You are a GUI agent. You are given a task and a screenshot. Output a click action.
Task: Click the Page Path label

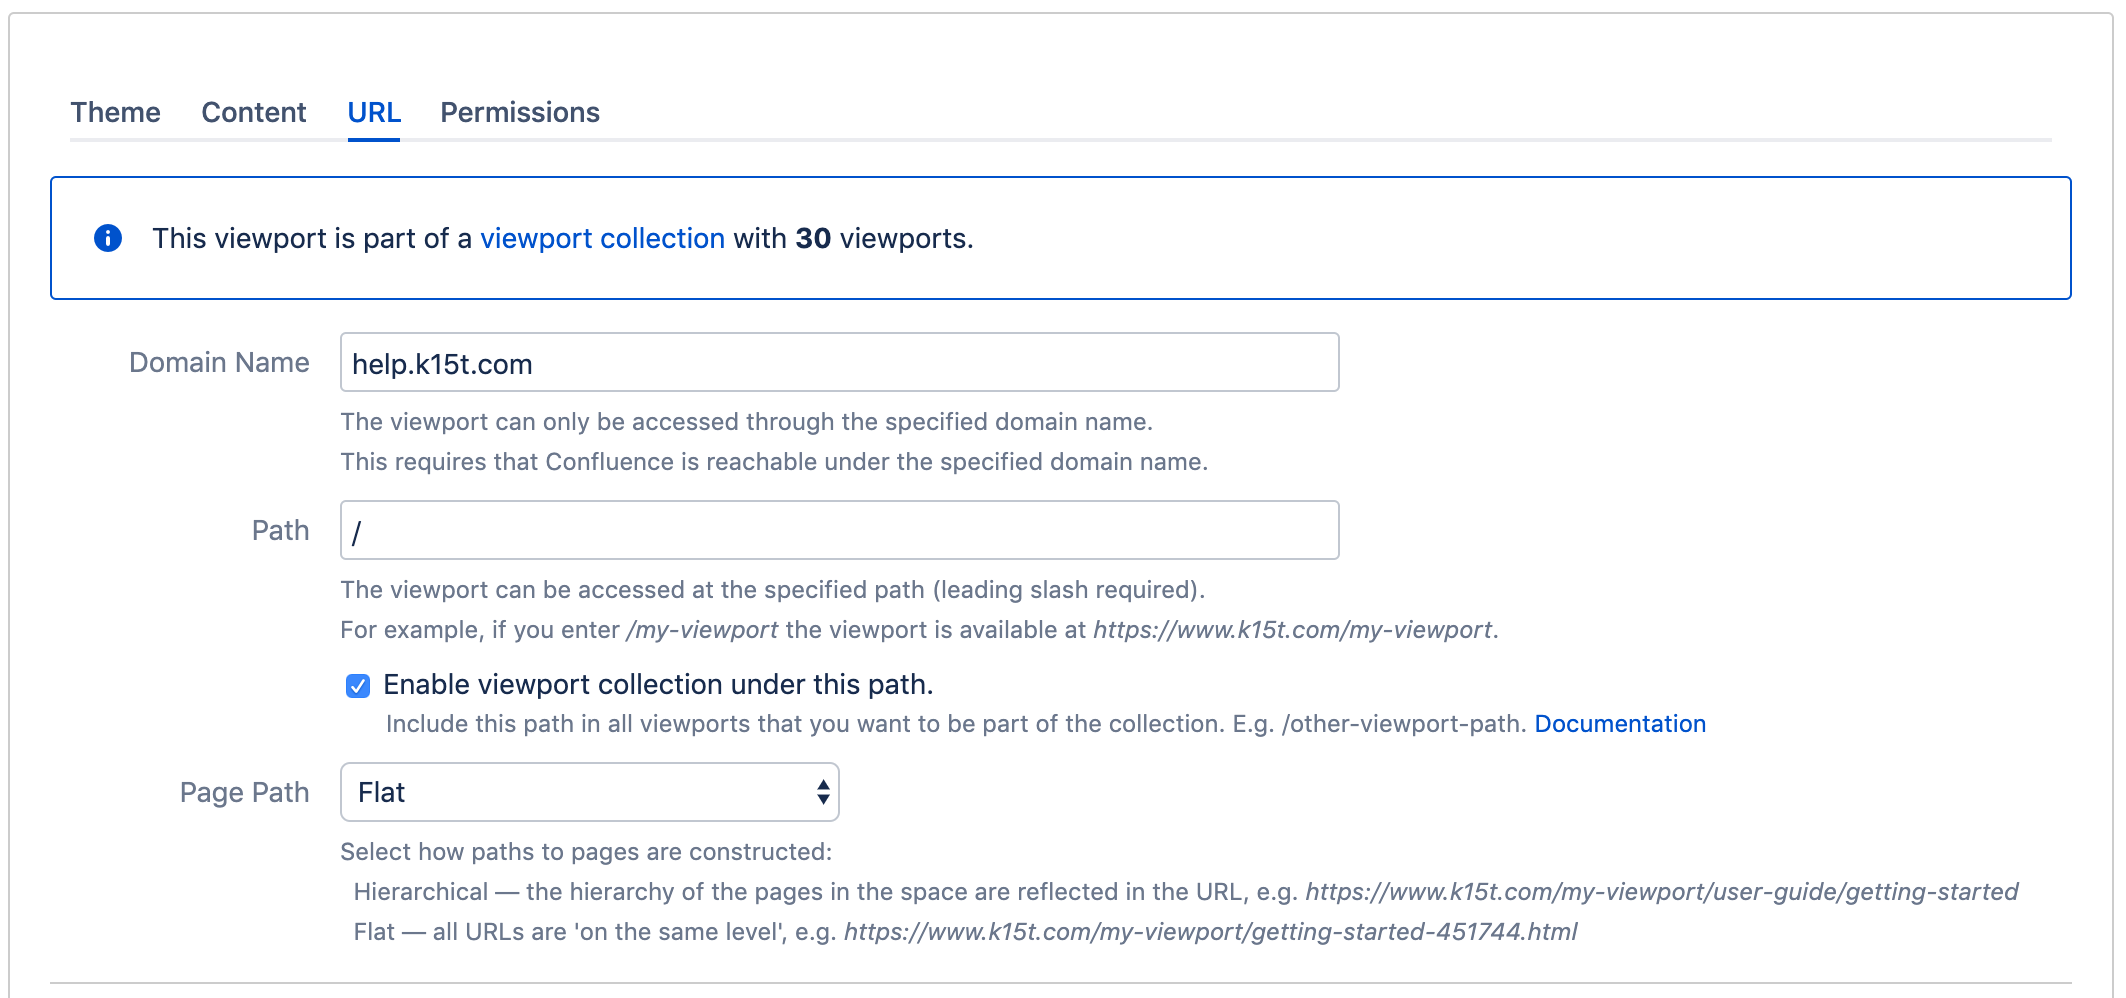pos(244,793)
